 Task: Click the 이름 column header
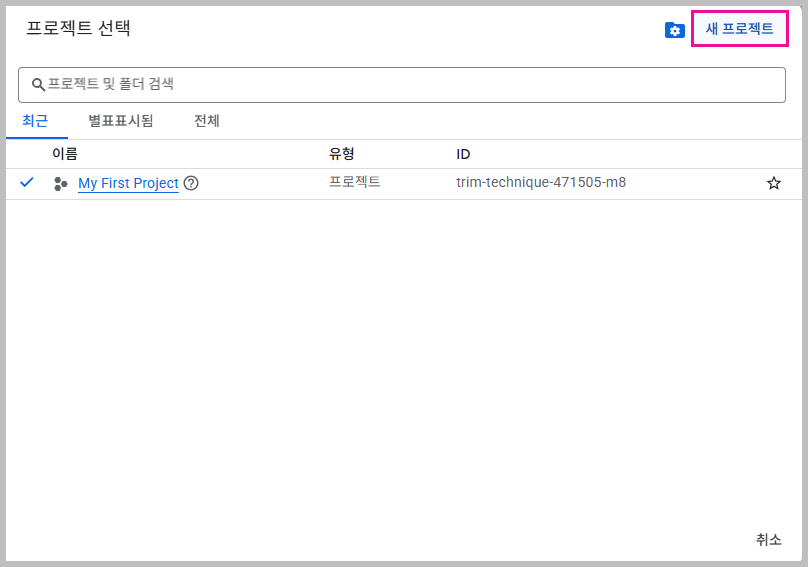coord(65,154)
